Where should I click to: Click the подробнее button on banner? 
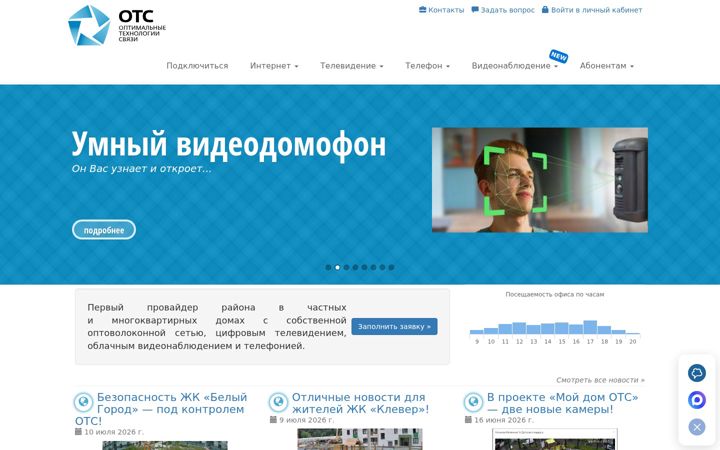104,230
